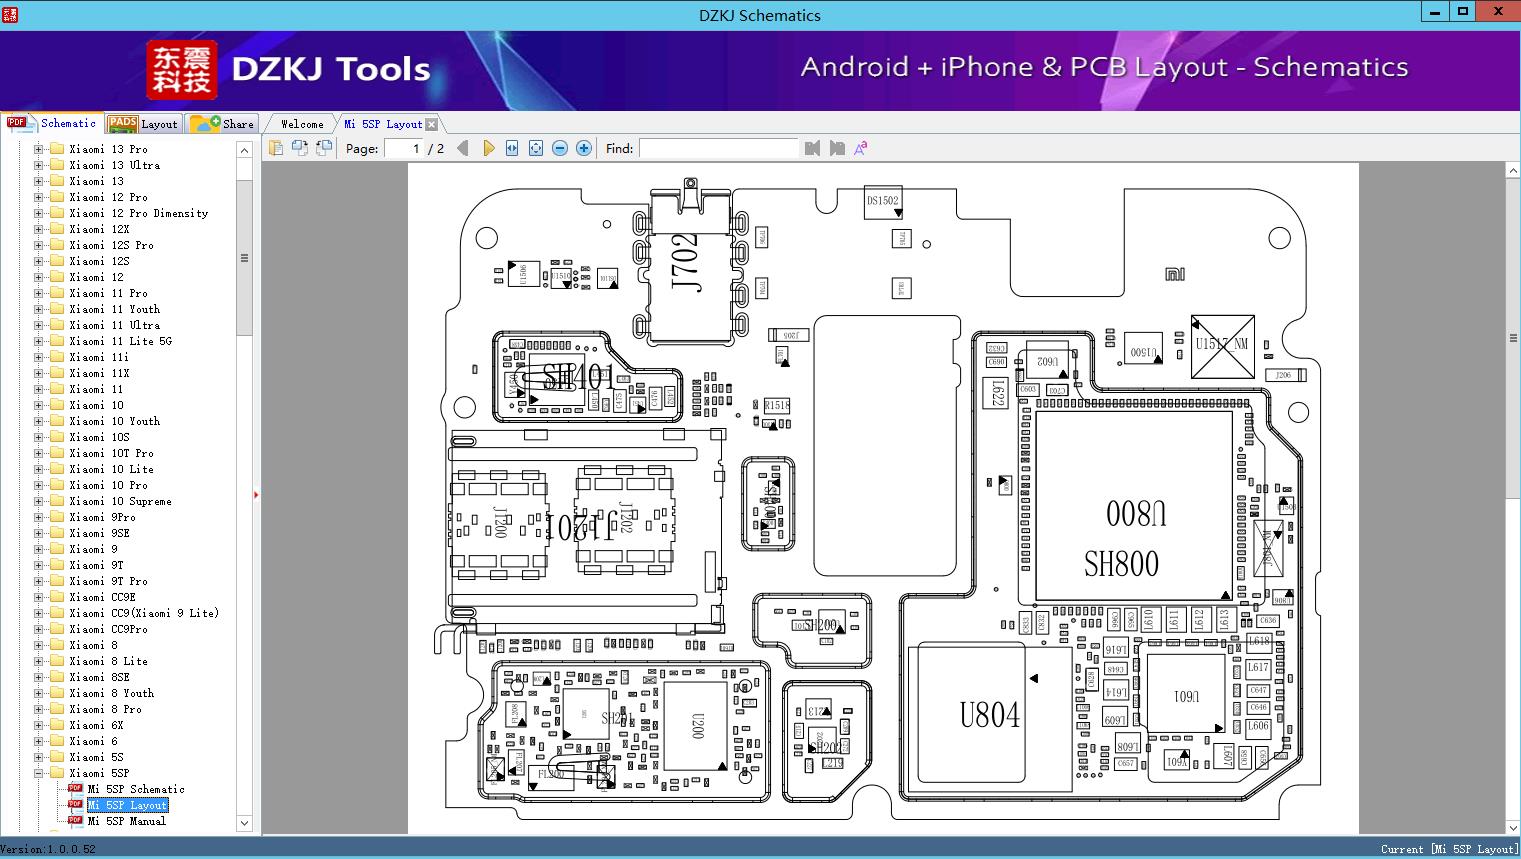Maximize the DZKJ Schematics window
The image size is (1521, 859).
[1463, 12]
